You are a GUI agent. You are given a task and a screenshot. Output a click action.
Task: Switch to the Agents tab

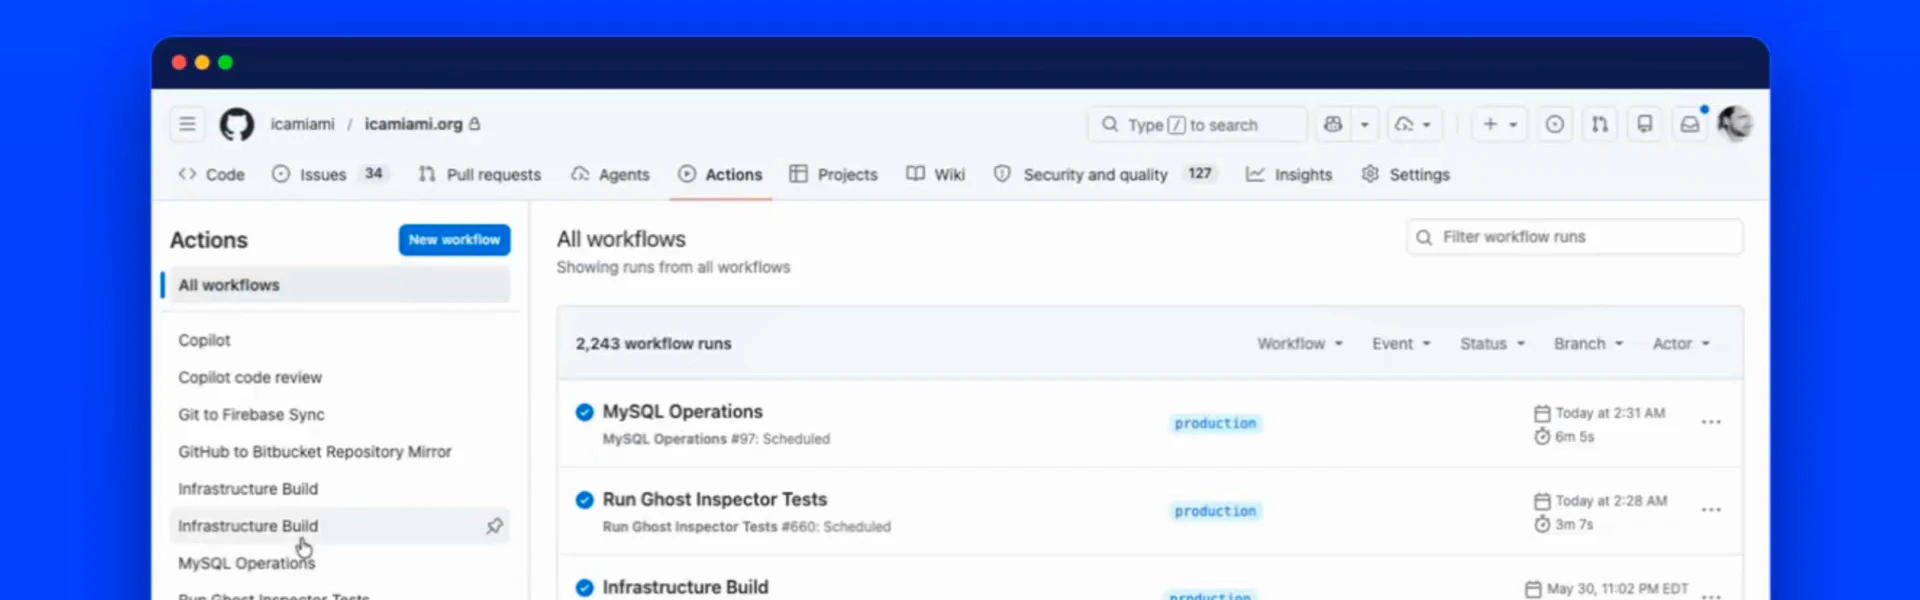(610, 174)
